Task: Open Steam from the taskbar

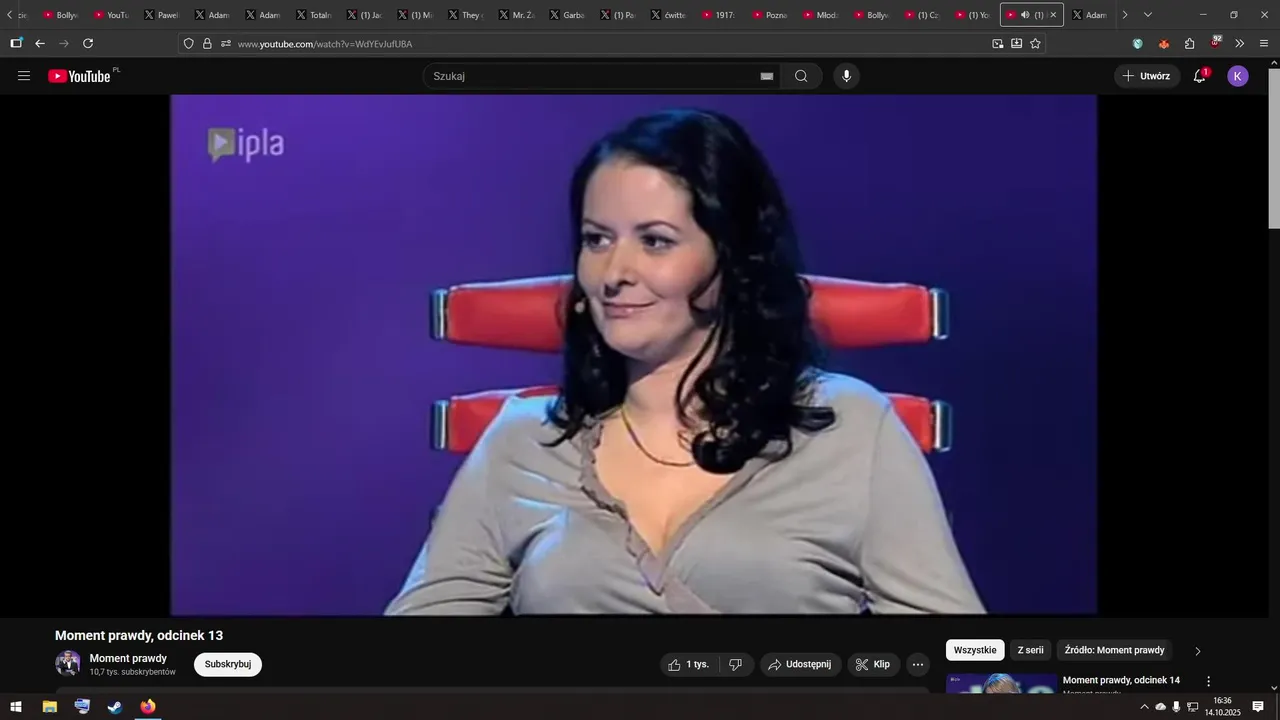Action: (x=115, y=707)
